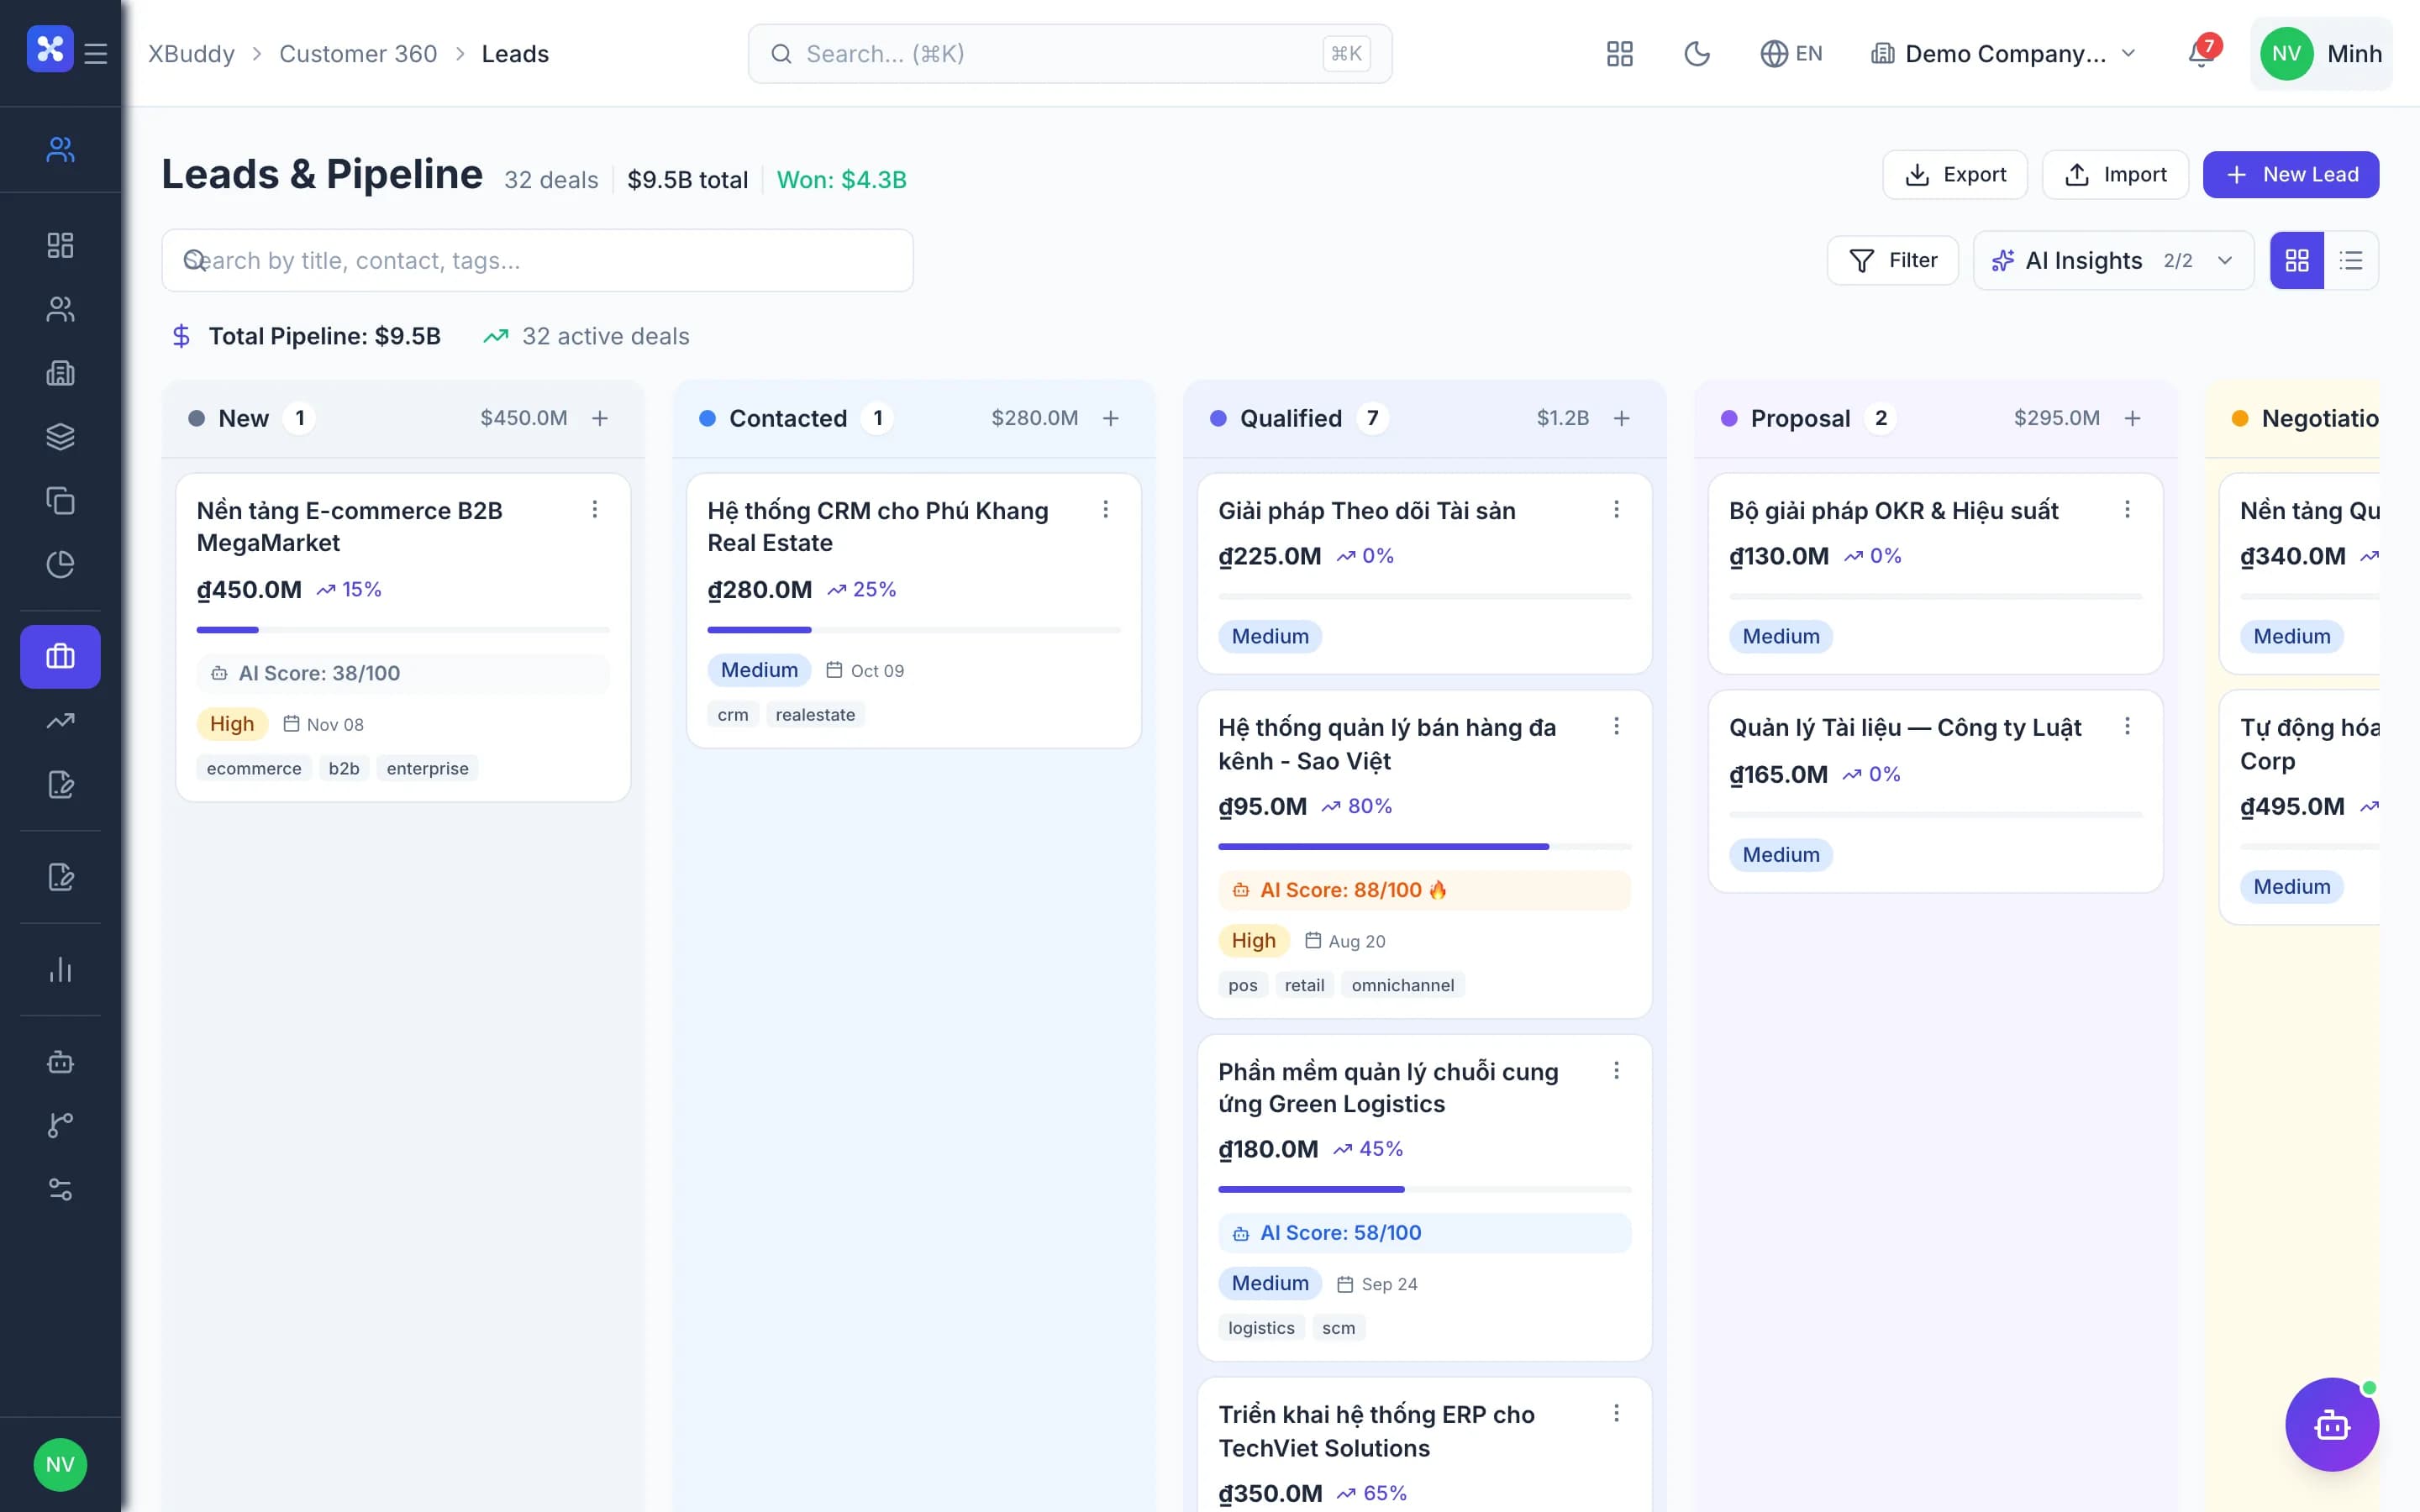Open sidebar contacts people icon
This screenshot has height=1512, width=2420.
[60, 309]
